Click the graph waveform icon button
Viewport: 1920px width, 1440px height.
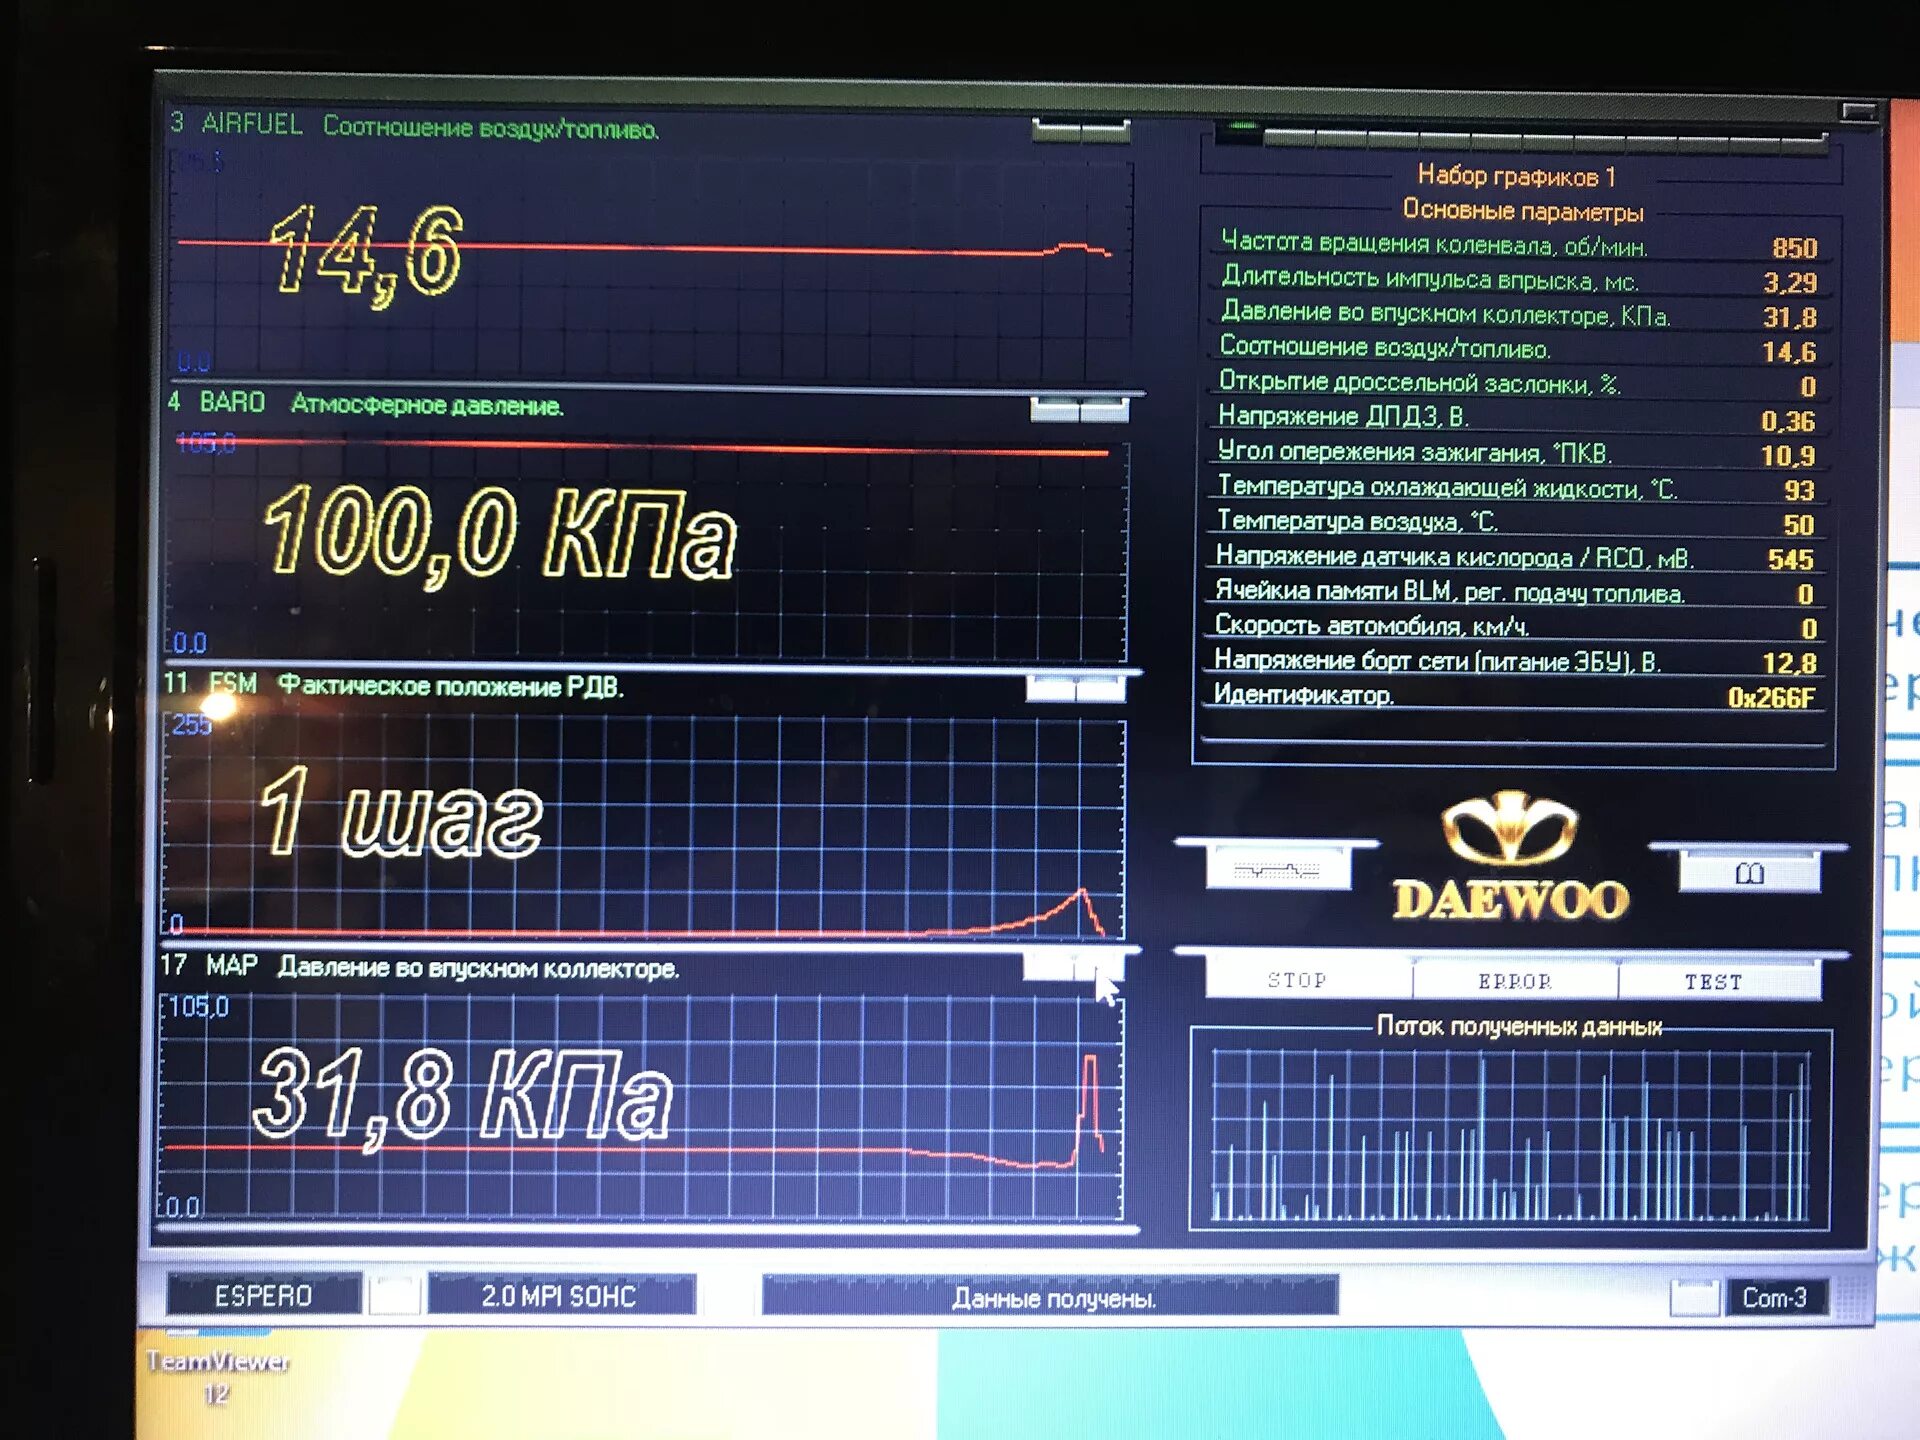[1277, 869]
